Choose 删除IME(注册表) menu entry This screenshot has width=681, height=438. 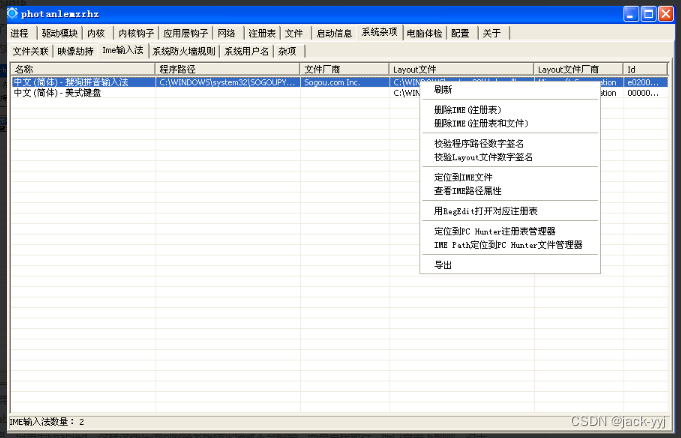pos(510,110)
